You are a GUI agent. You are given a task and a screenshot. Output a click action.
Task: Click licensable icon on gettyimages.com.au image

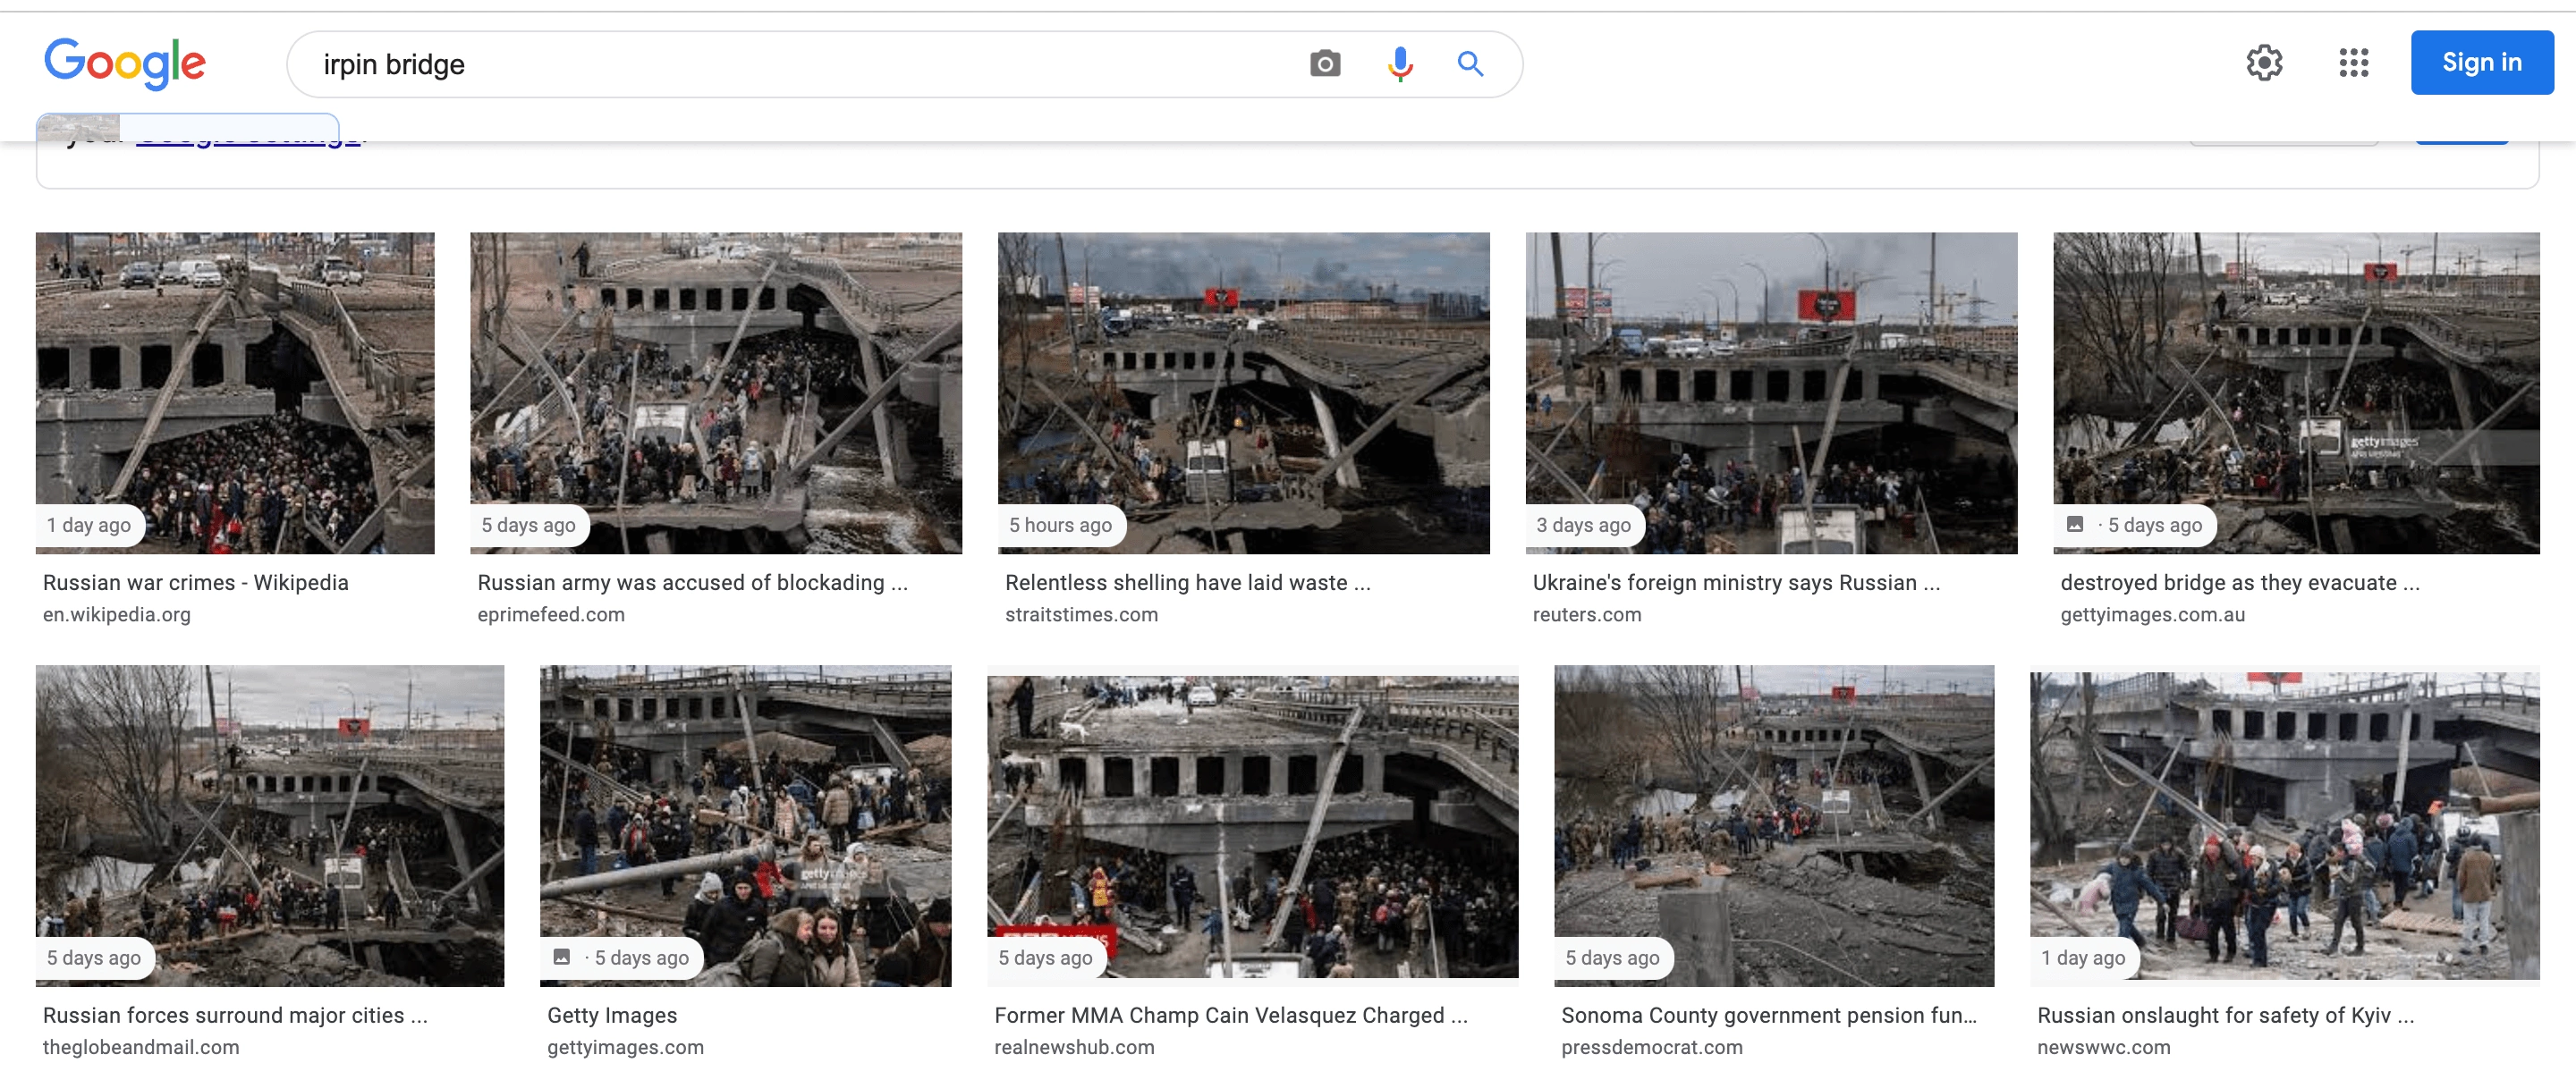(2075, 525)
